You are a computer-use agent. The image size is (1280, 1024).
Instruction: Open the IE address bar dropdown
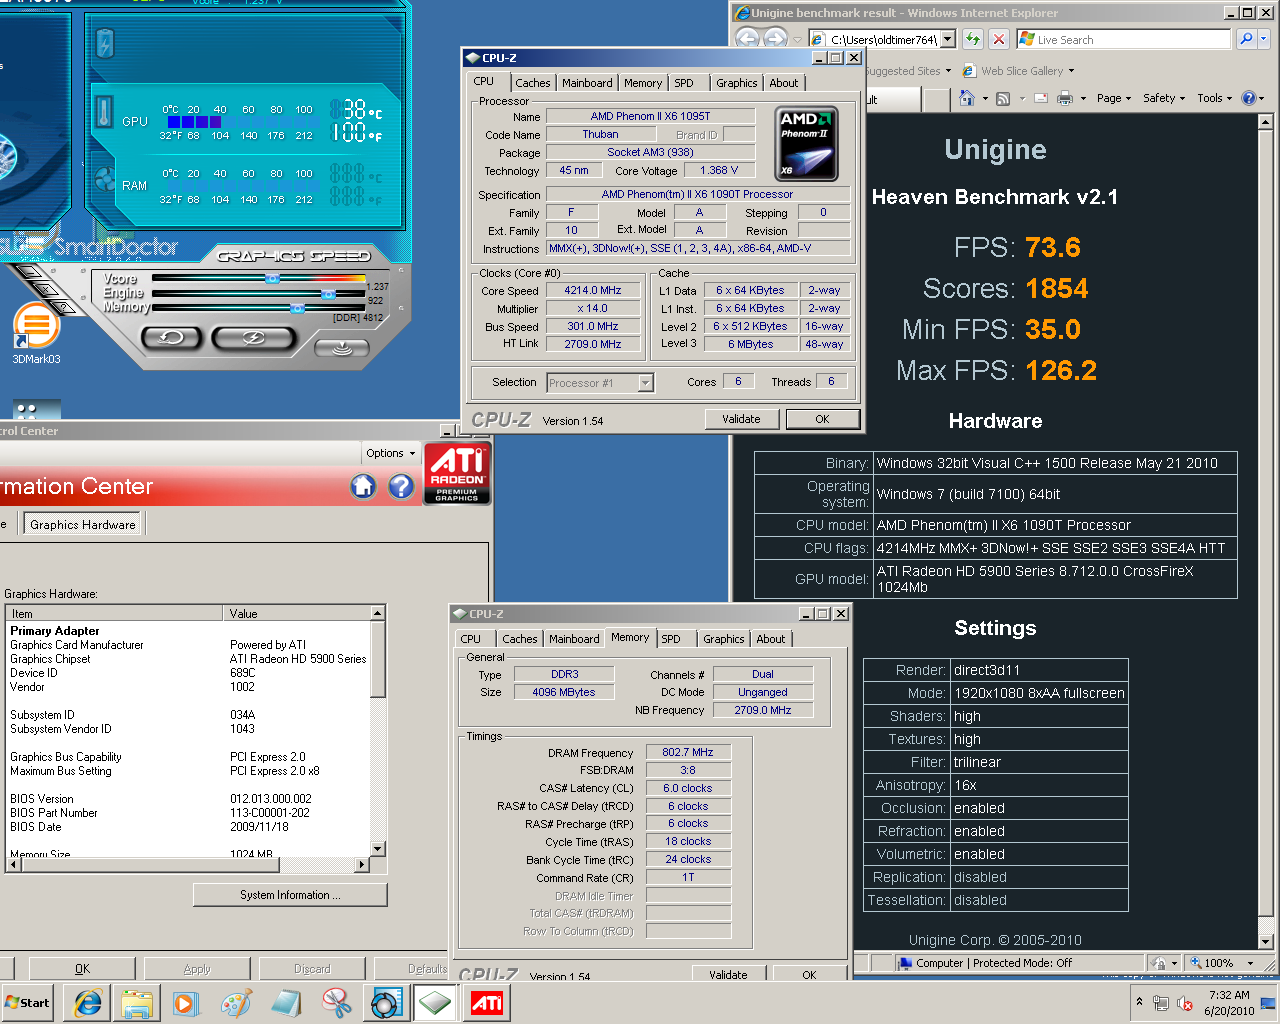coord(947,39)
